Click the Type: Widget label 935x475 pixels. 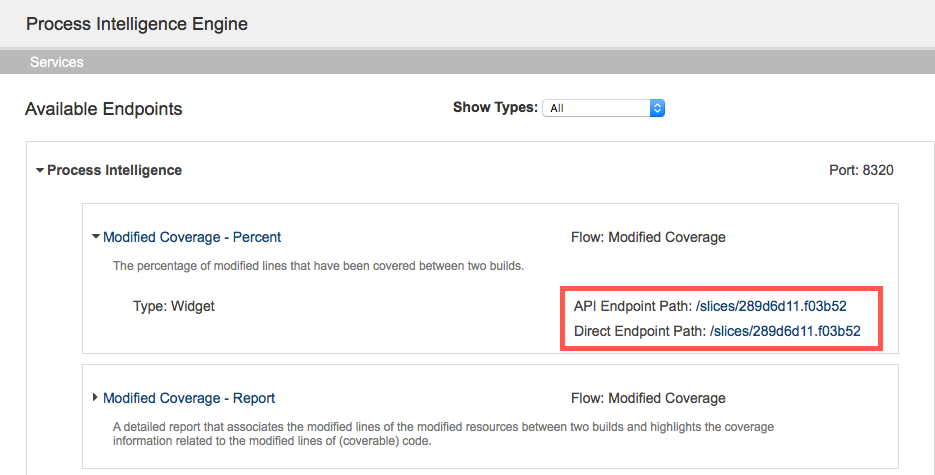tap(174, 306)
